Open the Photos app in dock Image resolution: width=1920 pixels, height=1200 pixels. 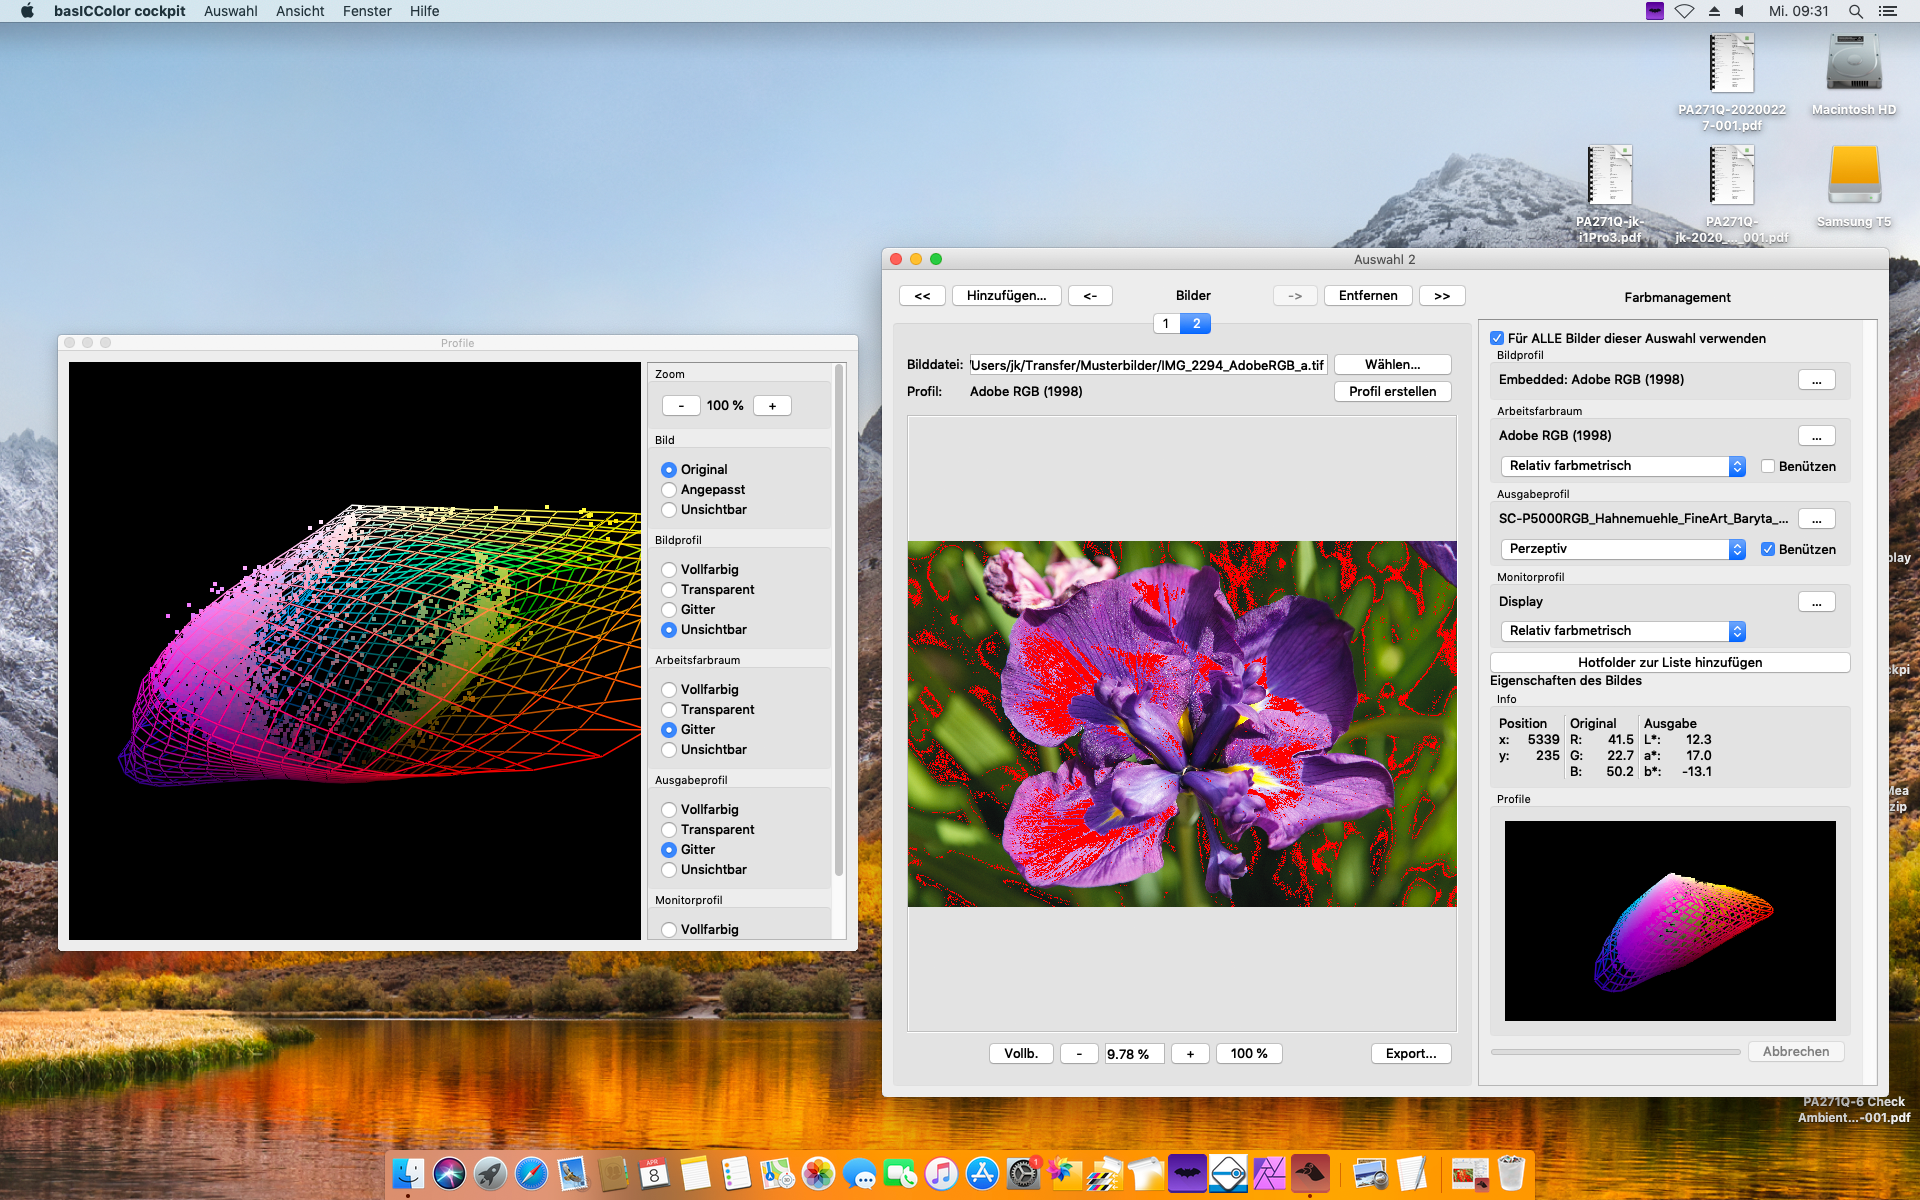(818, 1173)
